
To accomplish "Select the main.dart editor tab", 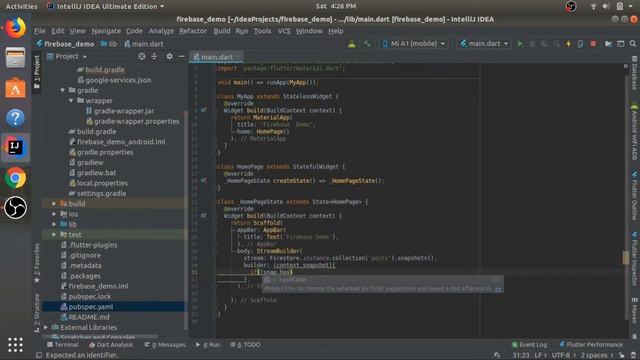I will click(x=216, y=57).
